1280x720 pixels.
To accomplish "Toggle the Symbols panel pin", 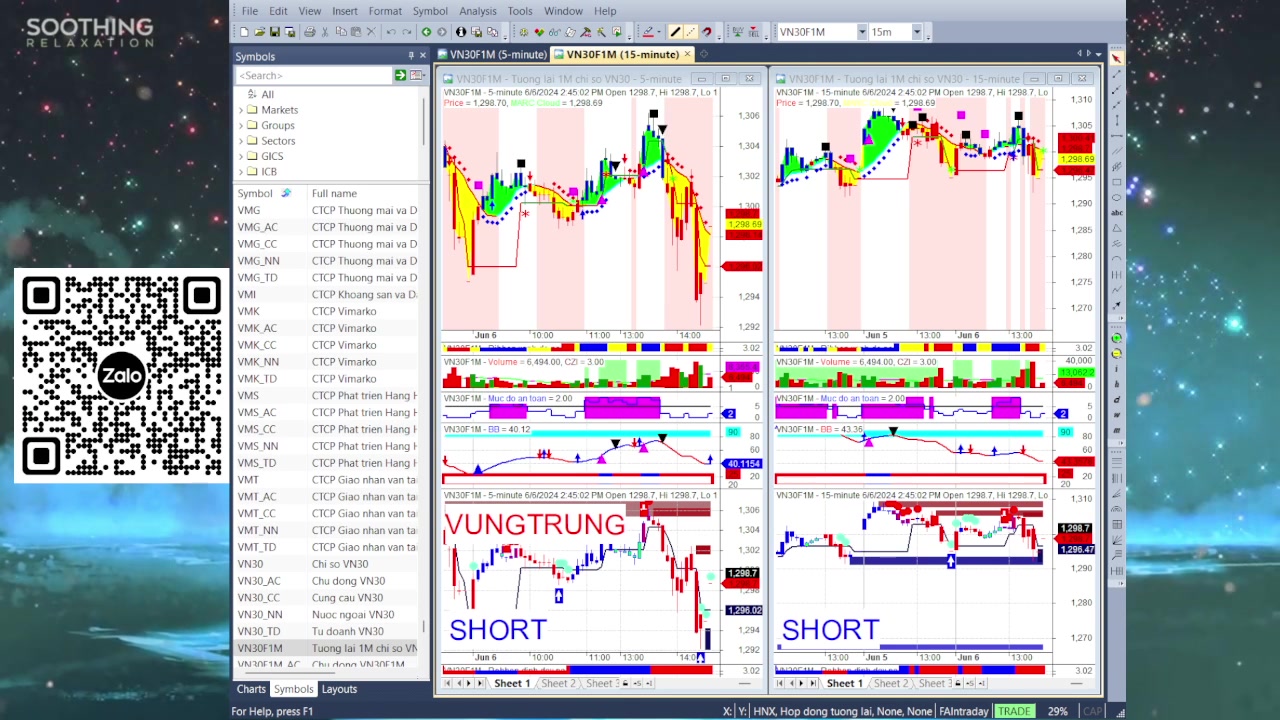I will coord(410,56).
